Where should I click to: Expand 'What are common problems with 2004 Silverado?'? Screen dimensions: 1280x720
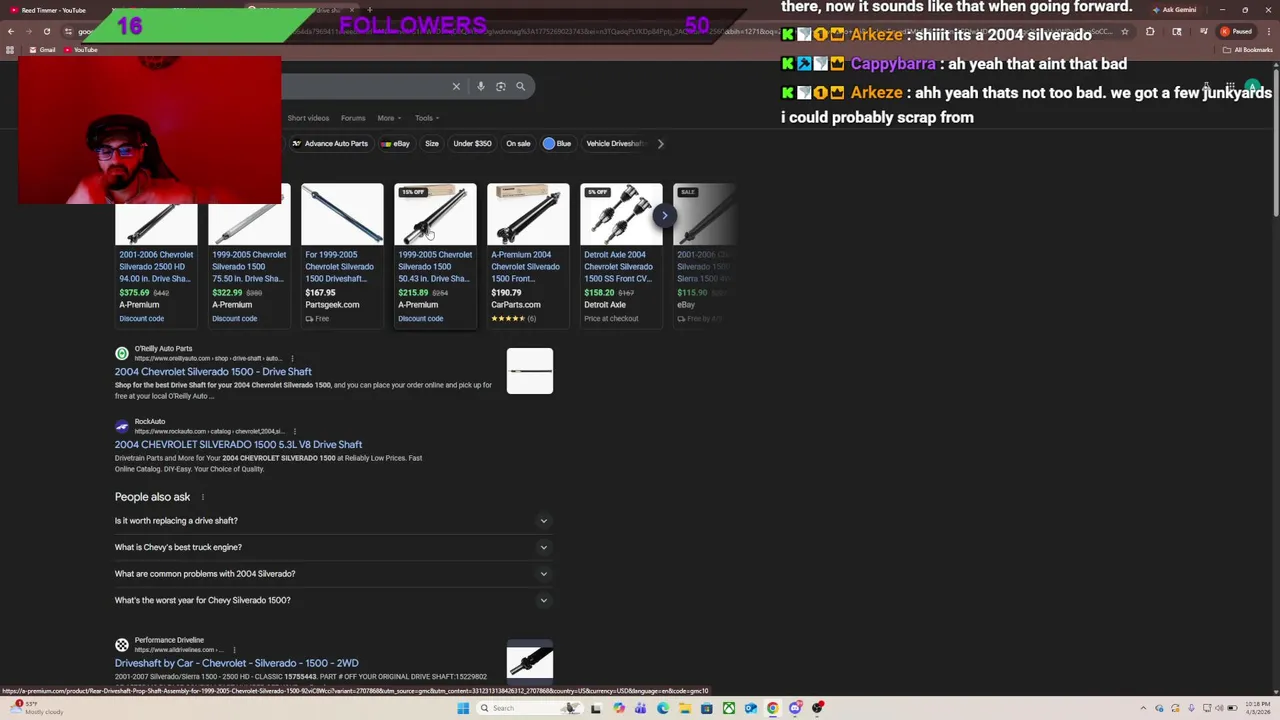[333, 574]
